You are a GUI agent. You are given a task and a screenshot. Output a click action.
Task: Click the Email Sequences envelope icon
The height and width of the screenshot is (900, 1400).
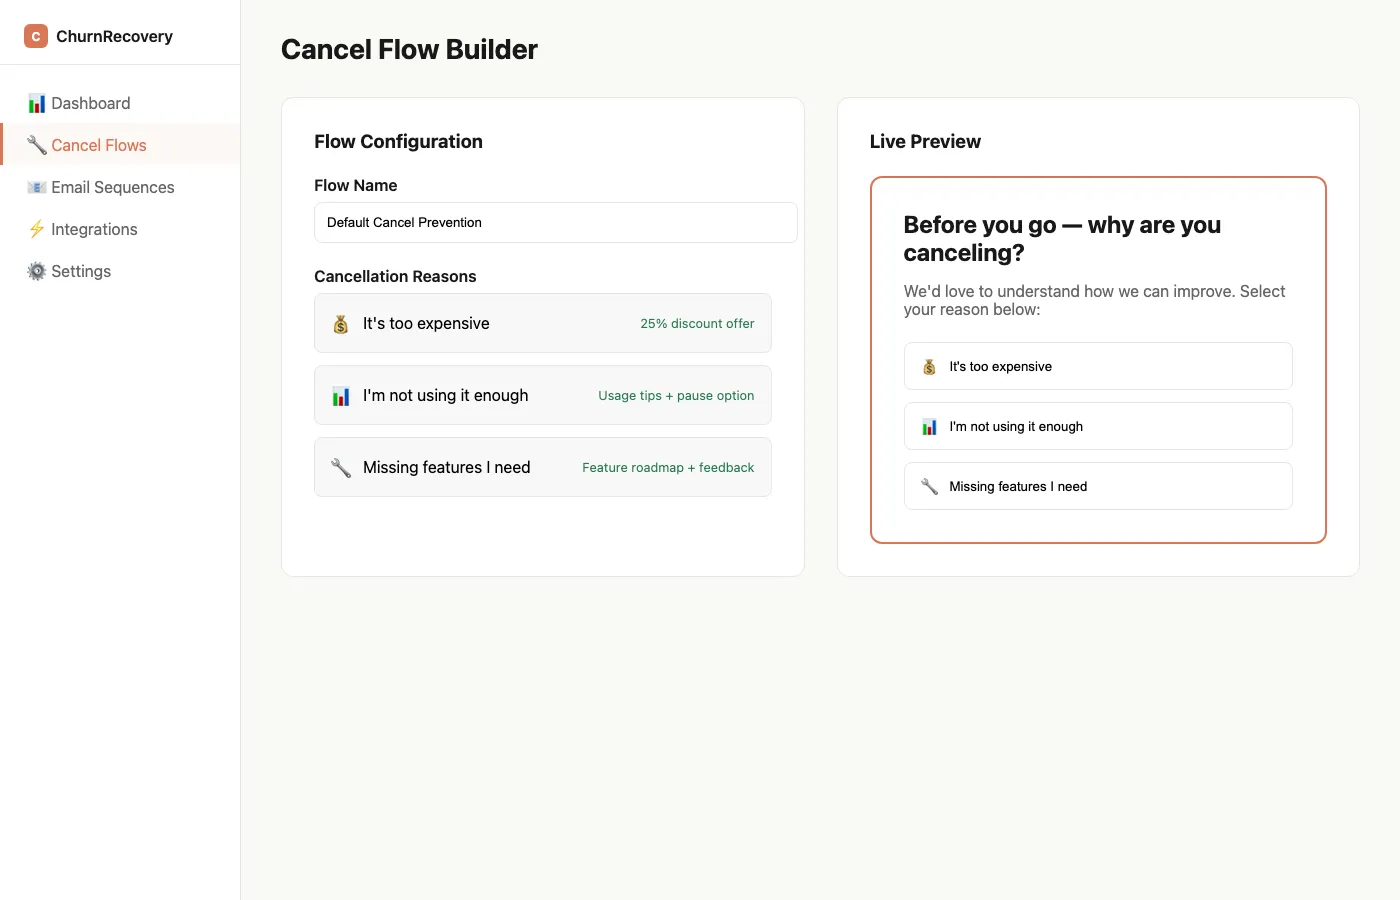point(37,188)
